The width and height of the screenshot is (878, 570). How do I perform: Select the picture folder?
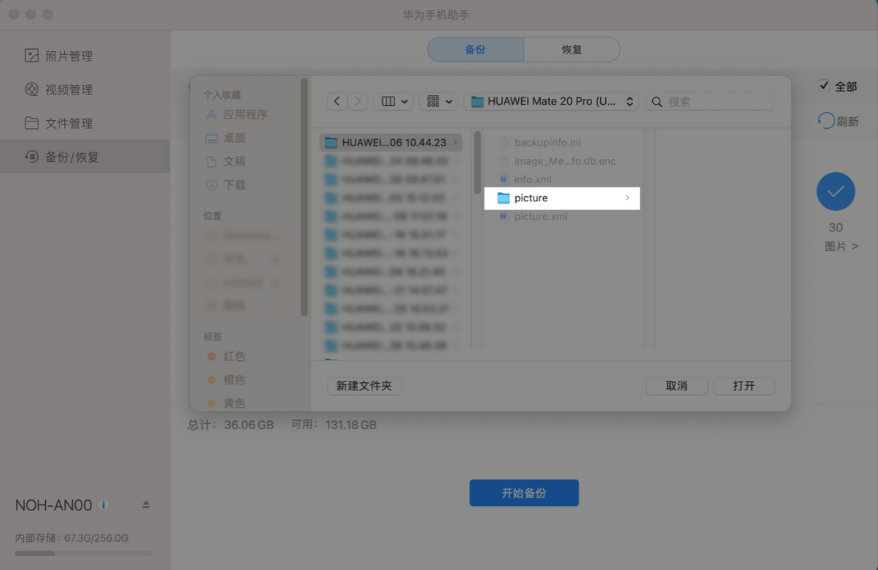point(562,198)
